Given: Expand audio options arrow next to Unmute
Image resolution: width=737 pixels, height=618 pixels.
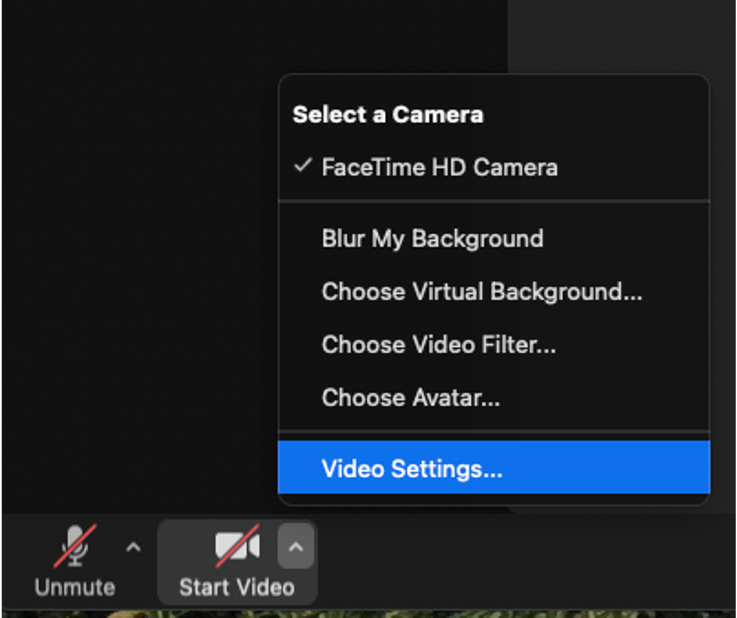Looking at the screenshot, I should [x=133, y=547].
